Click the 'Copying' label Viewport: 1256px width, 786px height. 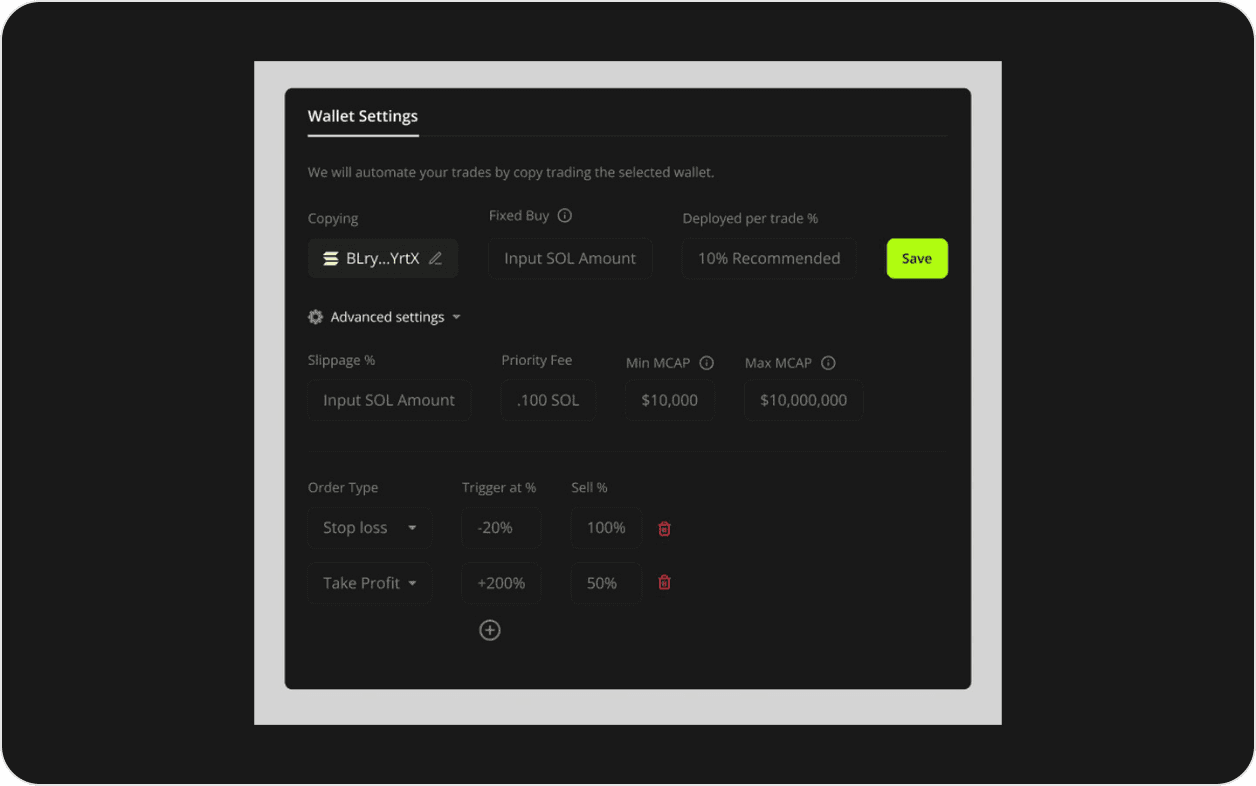[x=333, y=219]
